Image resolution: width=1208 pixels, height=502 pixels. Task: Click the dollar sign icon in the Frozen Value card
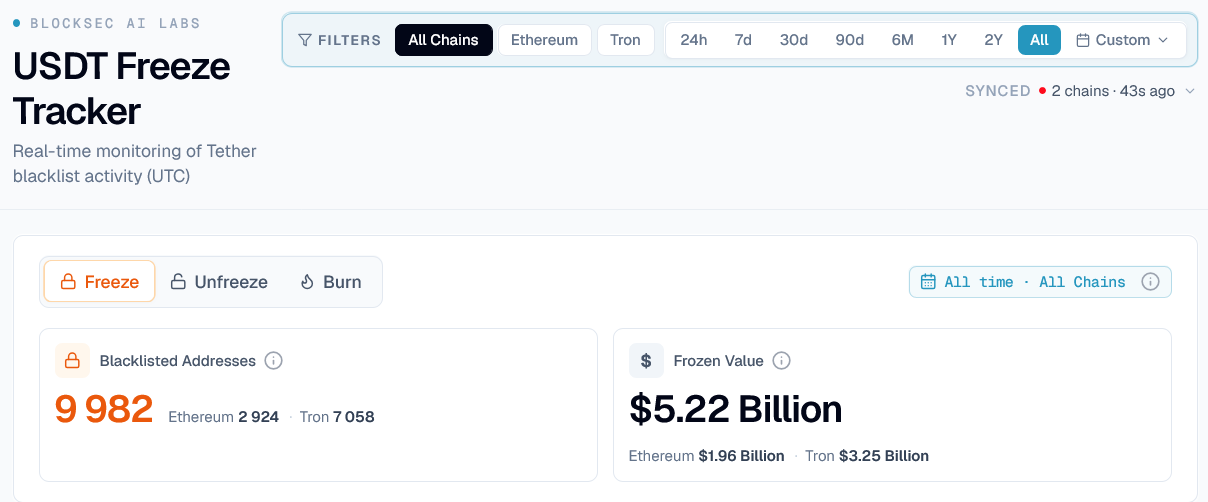[x=646, y=361]
